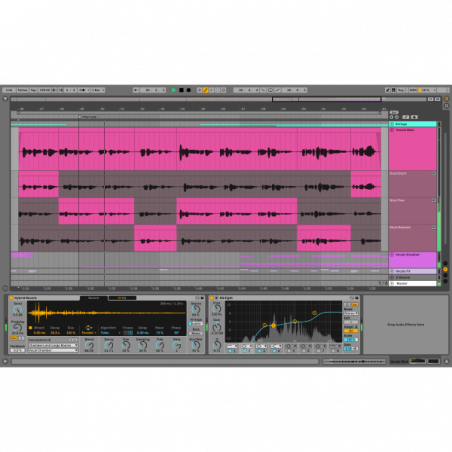Open the convolution IR file dropdown

(53, 350)
